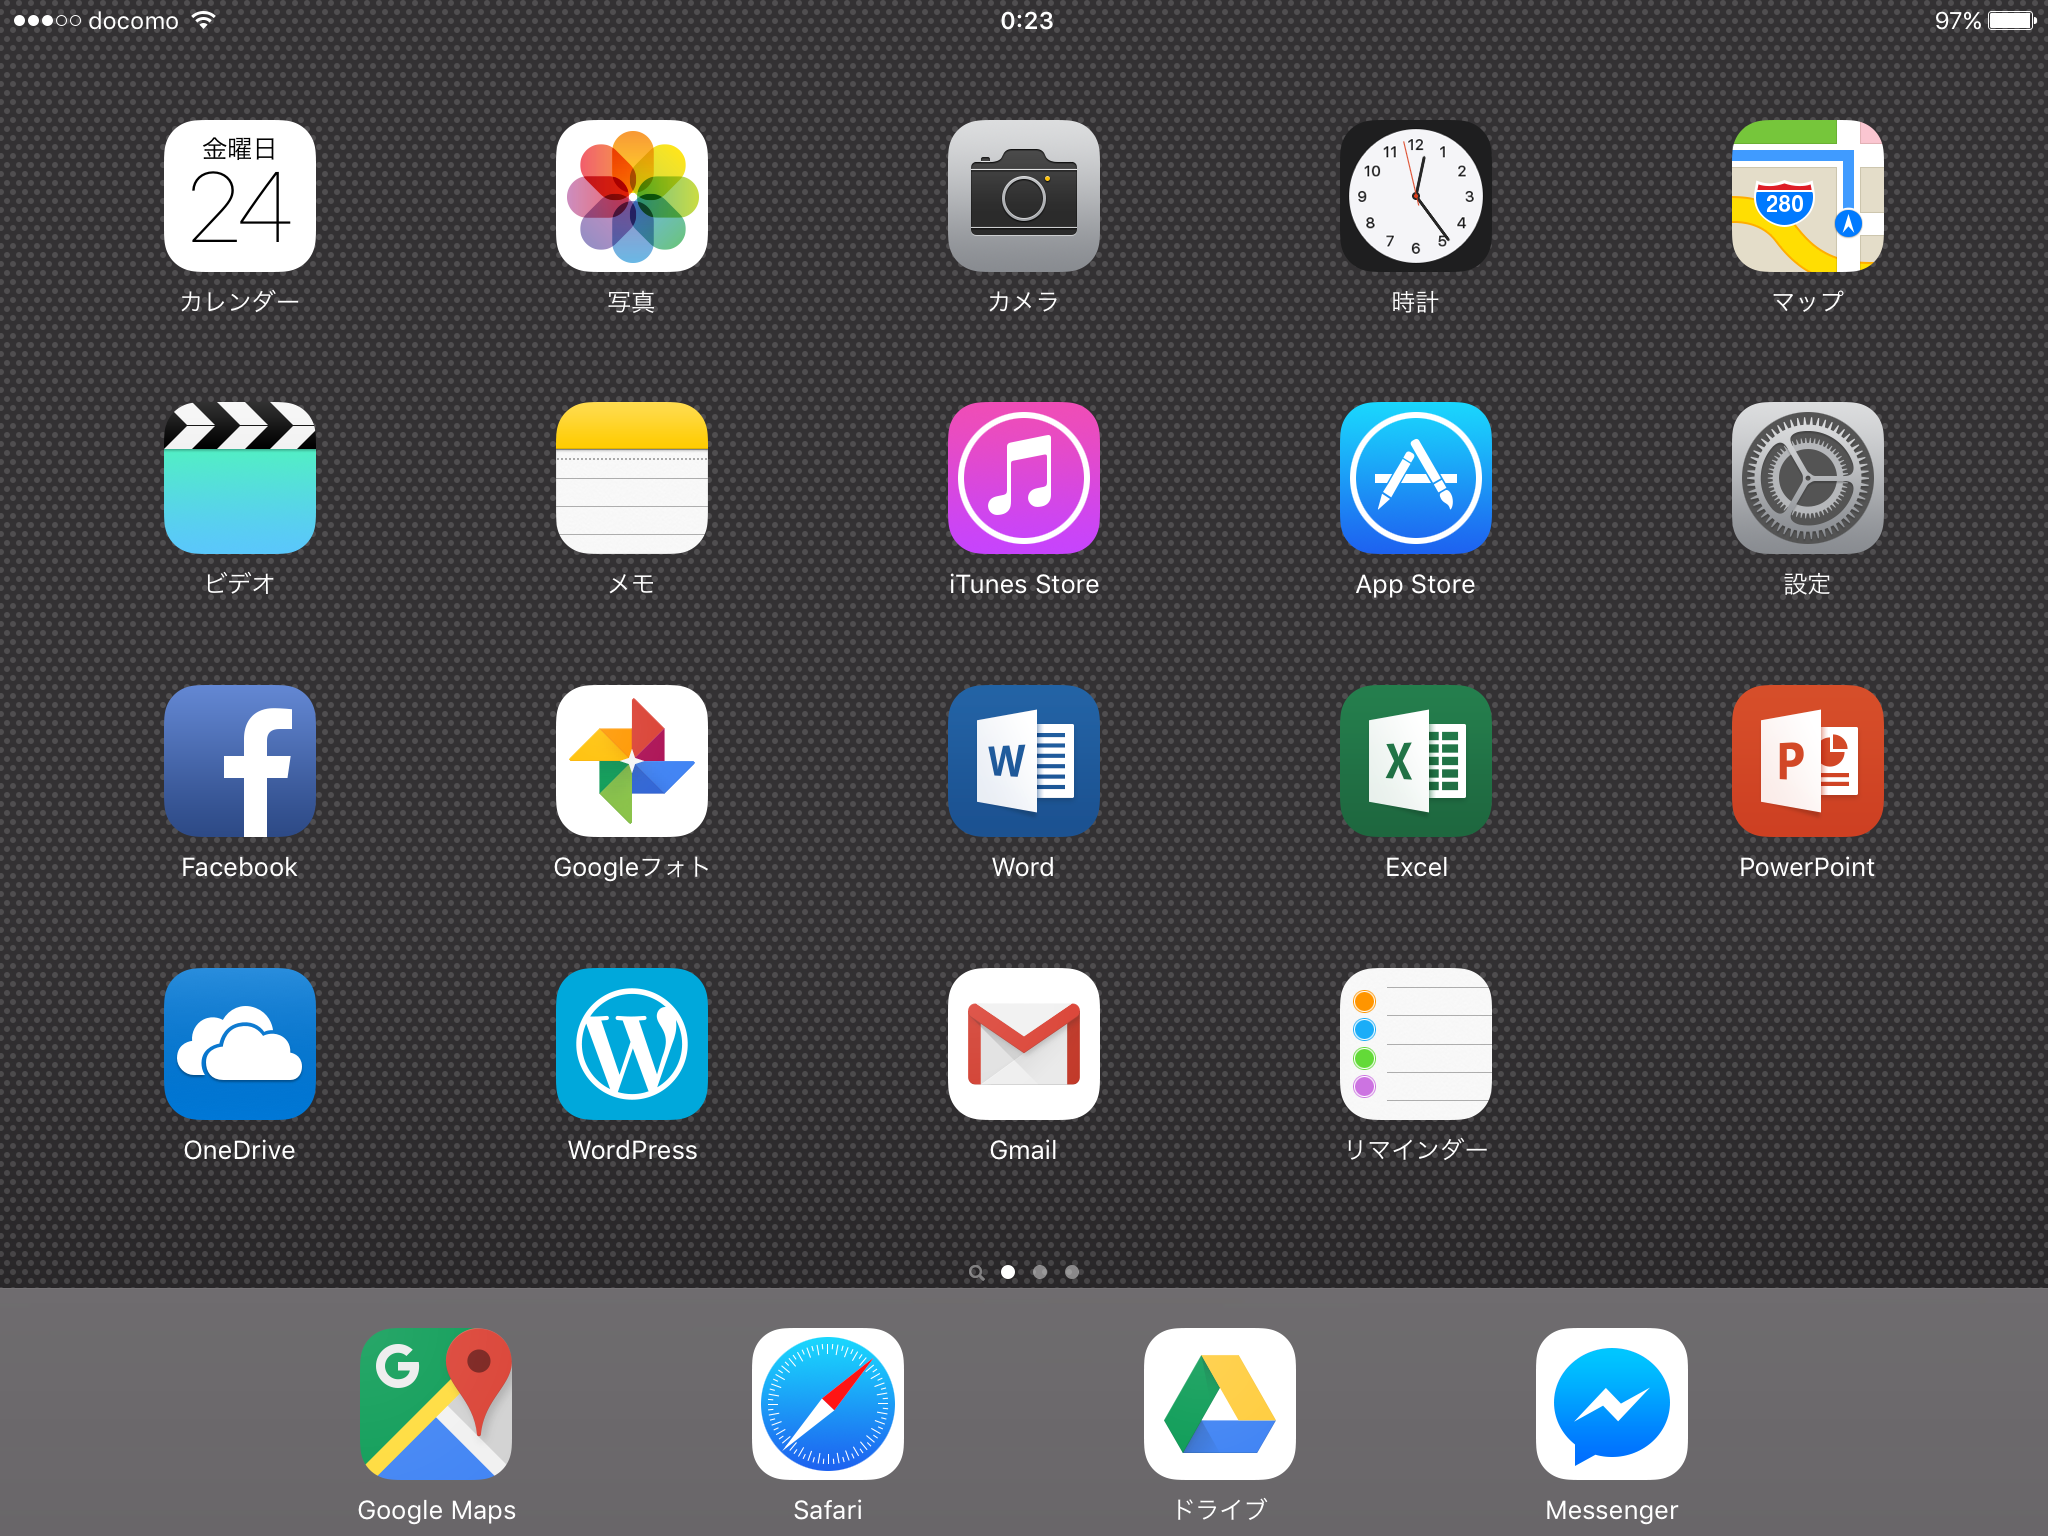Open the Gmail app
The image size is (2048, 1536).
click(1024, 1044)
